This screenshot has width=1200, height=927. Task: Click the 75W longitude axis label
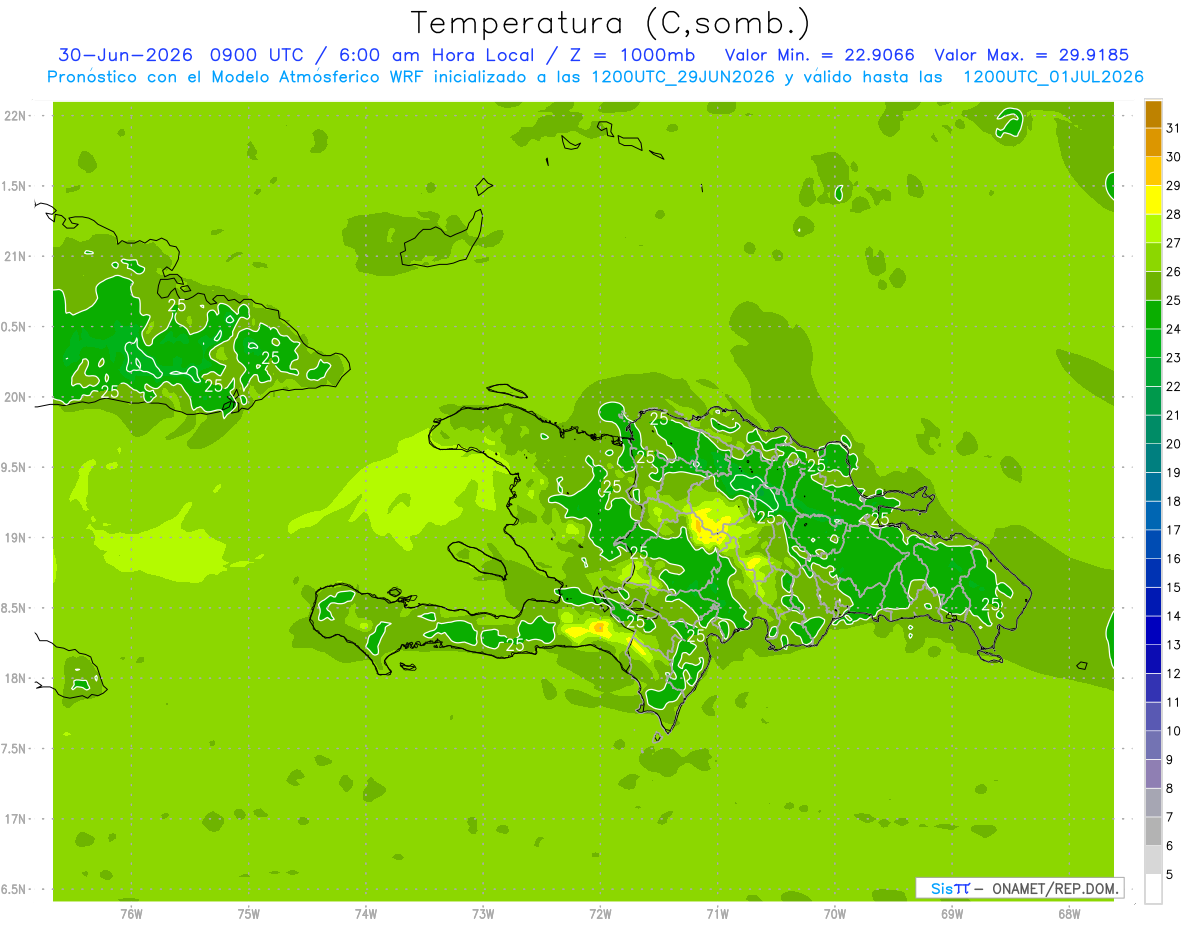click(x=249, y=914)
